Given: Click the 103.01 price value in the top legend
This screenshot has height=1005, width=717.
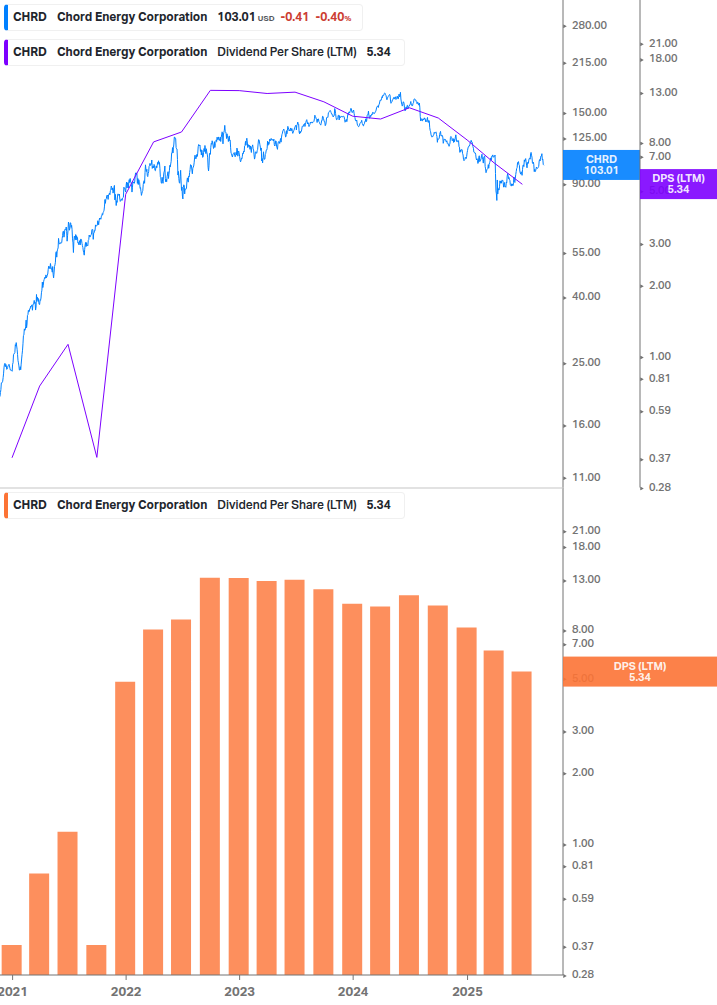Looking at the screenshot, I should 236,17.
